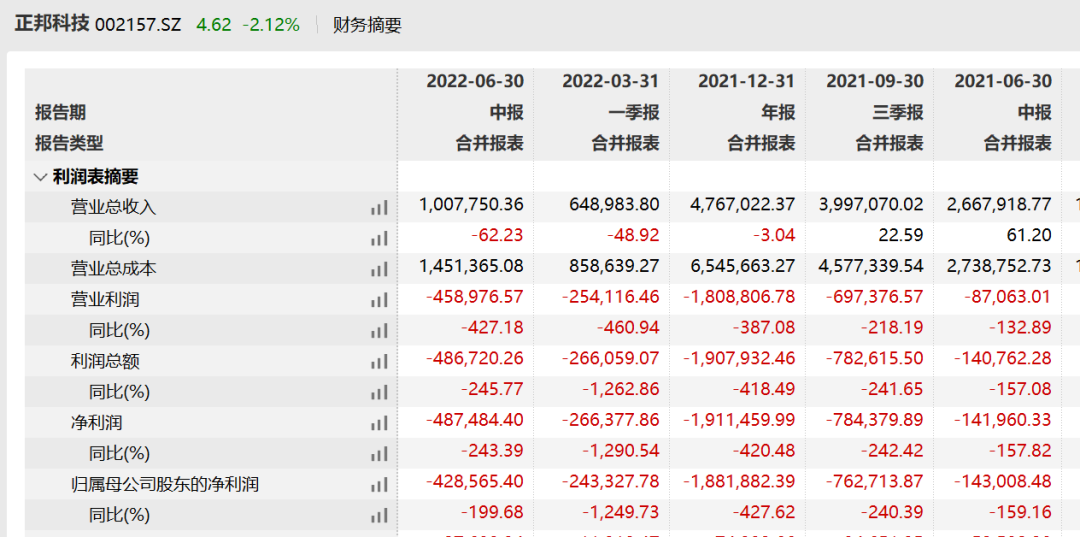Click the 营业总收入 row label
The image size is (1080, 537).
click(113, 207)
